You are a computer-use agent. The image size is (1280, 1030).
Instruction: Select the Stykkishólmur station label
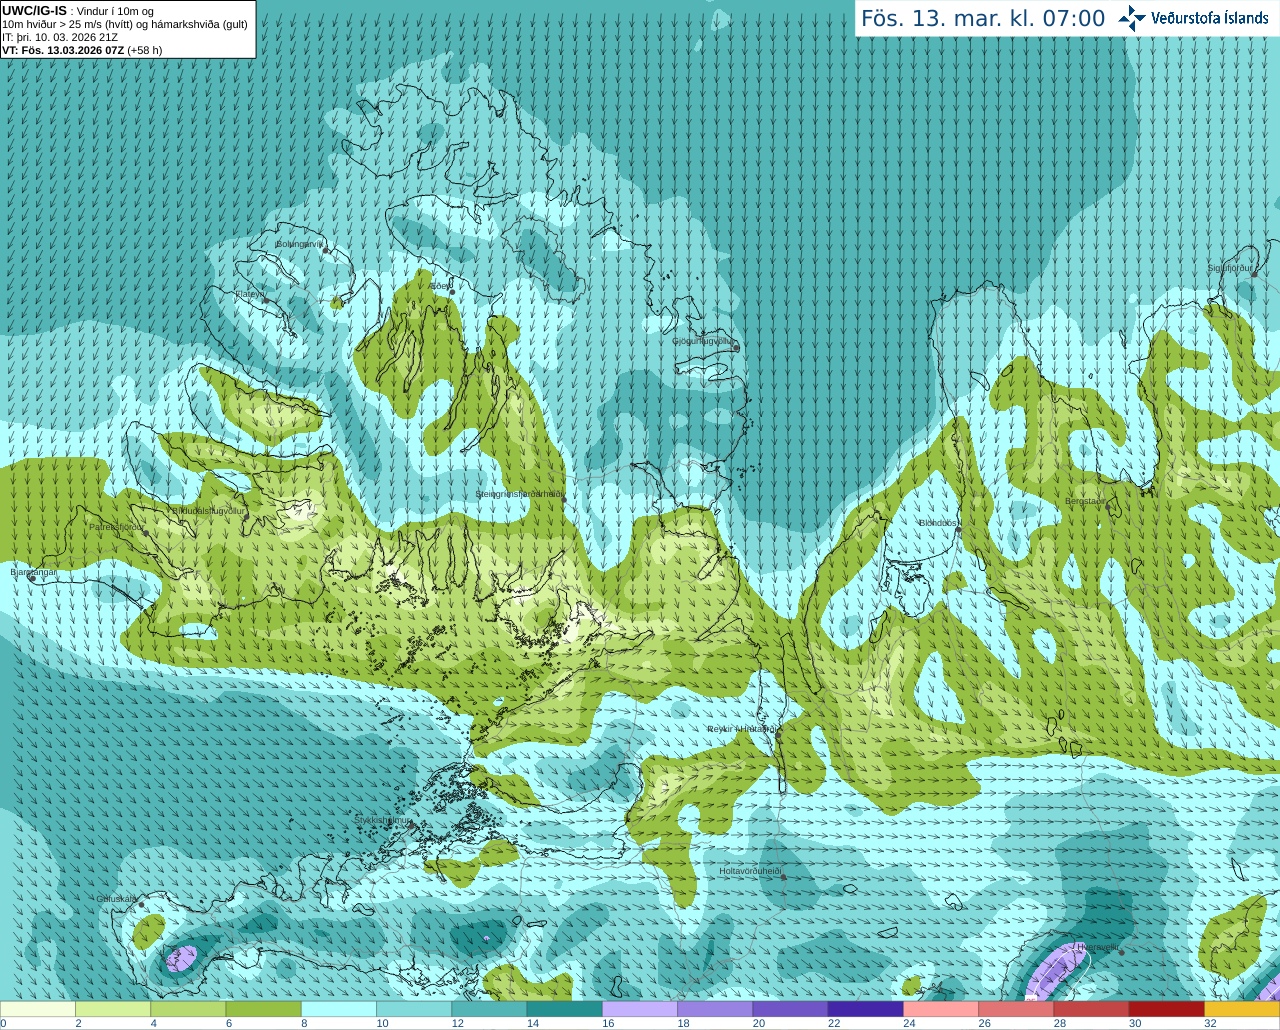pyautogui.click(x=383, y=820)
